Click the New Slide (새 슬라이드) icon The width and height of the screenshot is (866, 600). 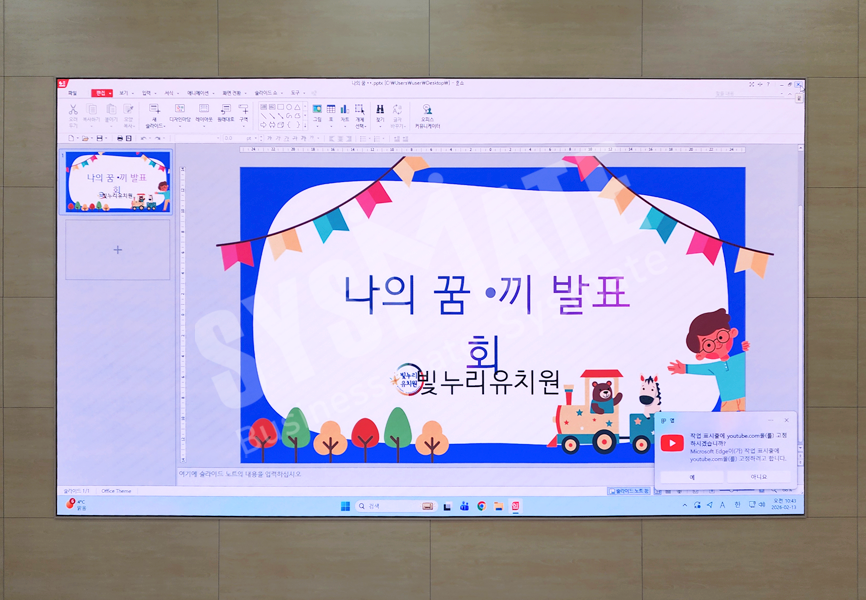click(155, 111)
